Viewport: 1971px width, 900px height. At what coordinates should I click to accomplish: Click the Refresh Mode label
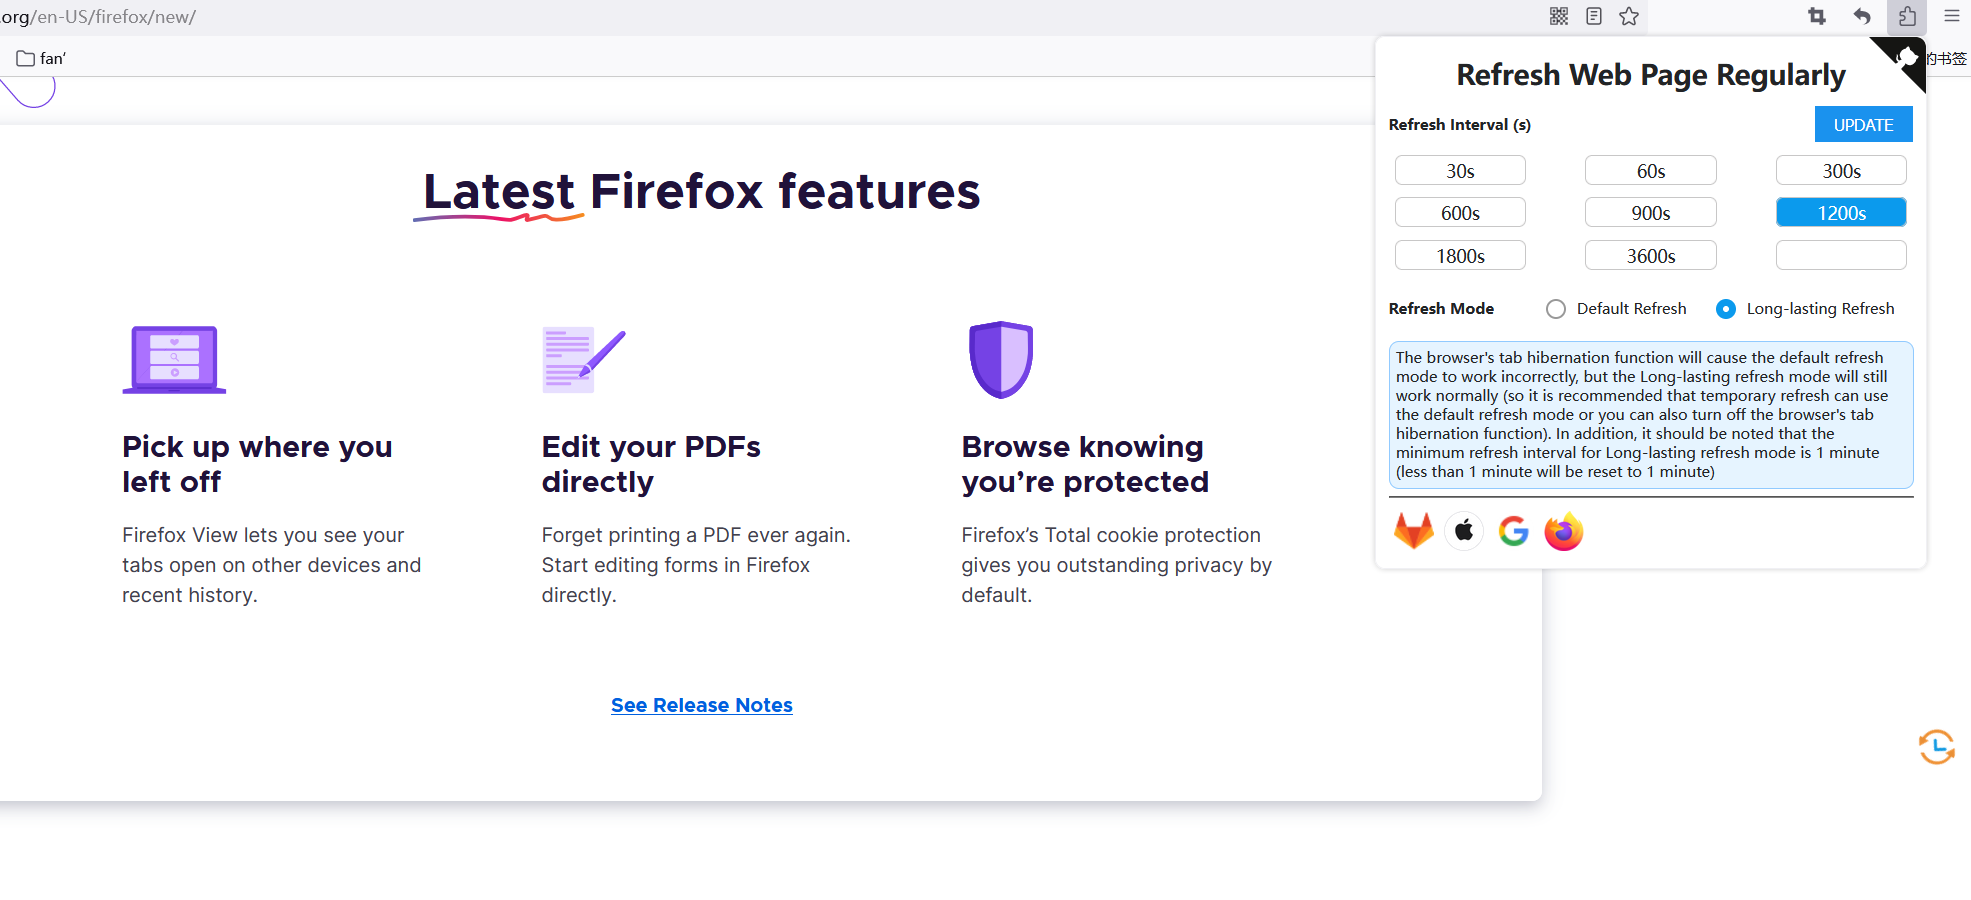(1441, 309)
